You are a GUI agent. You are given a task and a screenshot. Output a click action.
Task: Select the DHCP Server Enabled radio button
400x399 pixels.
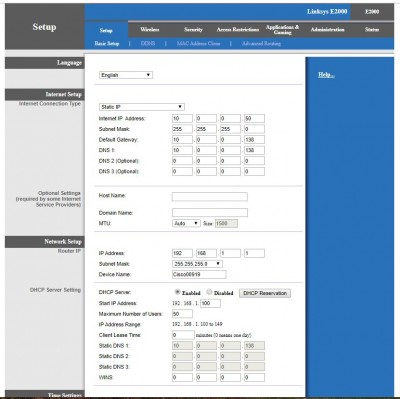(x=177, y=292)
